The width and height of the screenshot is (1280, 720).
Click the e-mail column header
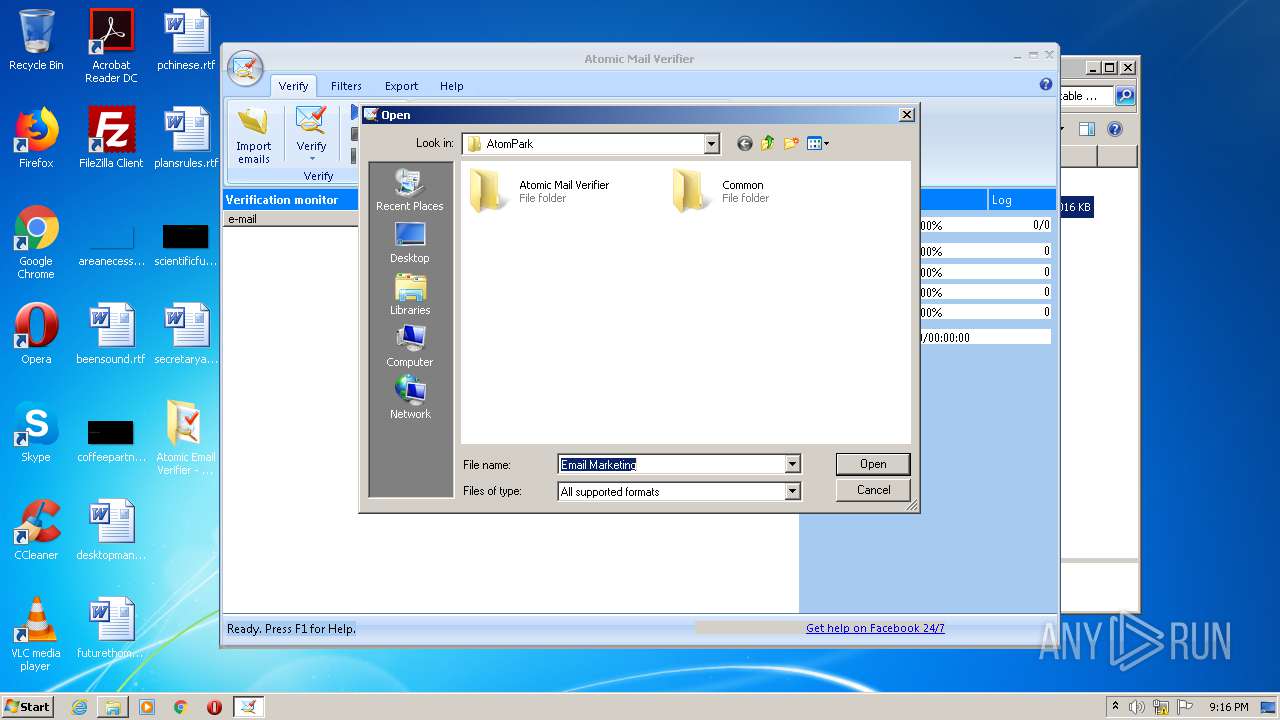pyautogui.click(x=290, y=219)
